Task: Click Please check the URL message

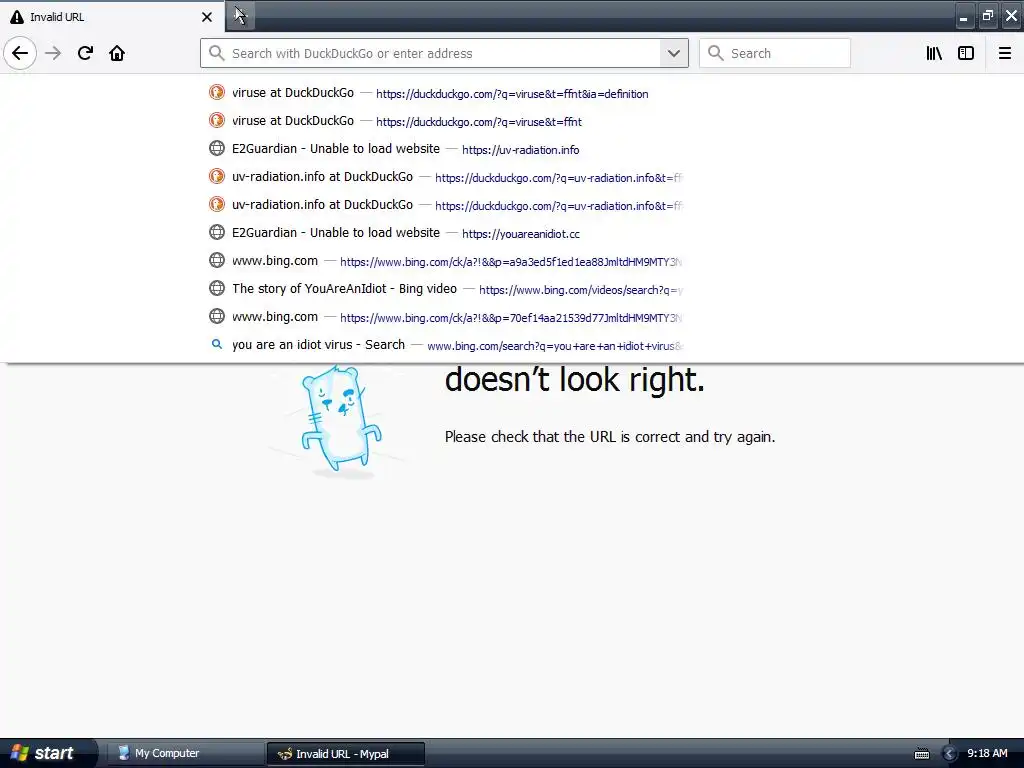Action: pos(610,437)
